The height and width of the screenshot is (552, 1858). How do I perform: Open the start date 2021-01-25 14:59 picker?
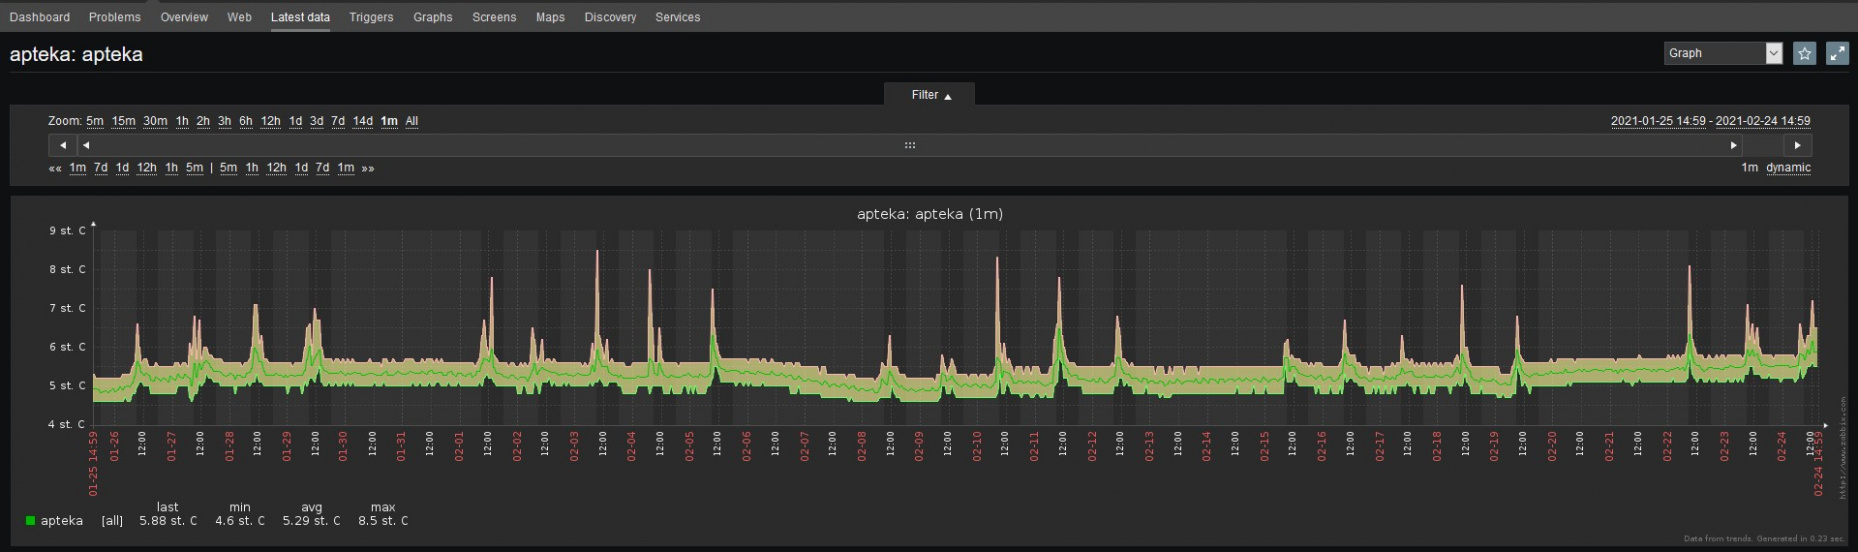coord(1658,121)
